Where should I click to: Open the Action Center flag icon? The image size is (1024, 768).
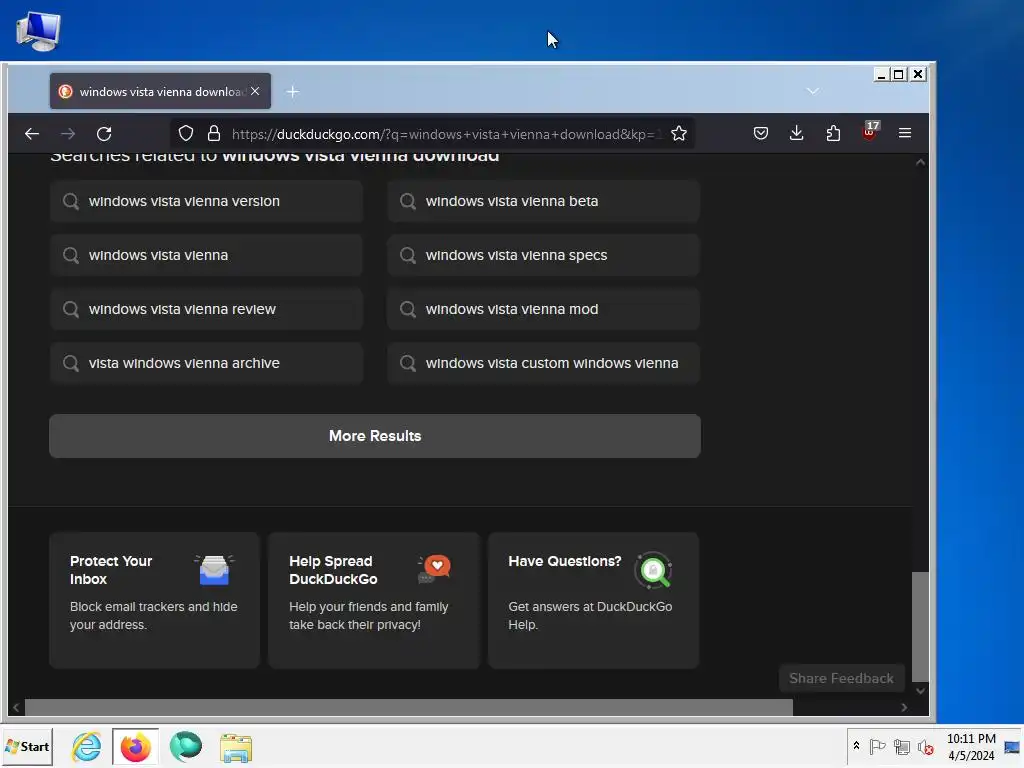(877, 746)
